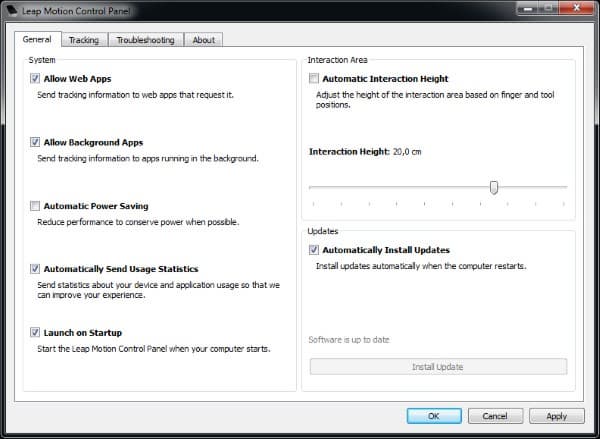Minimize the Leap Motion Control Panel window
This screenshot has height=439, width=600.
click(528, 8)
